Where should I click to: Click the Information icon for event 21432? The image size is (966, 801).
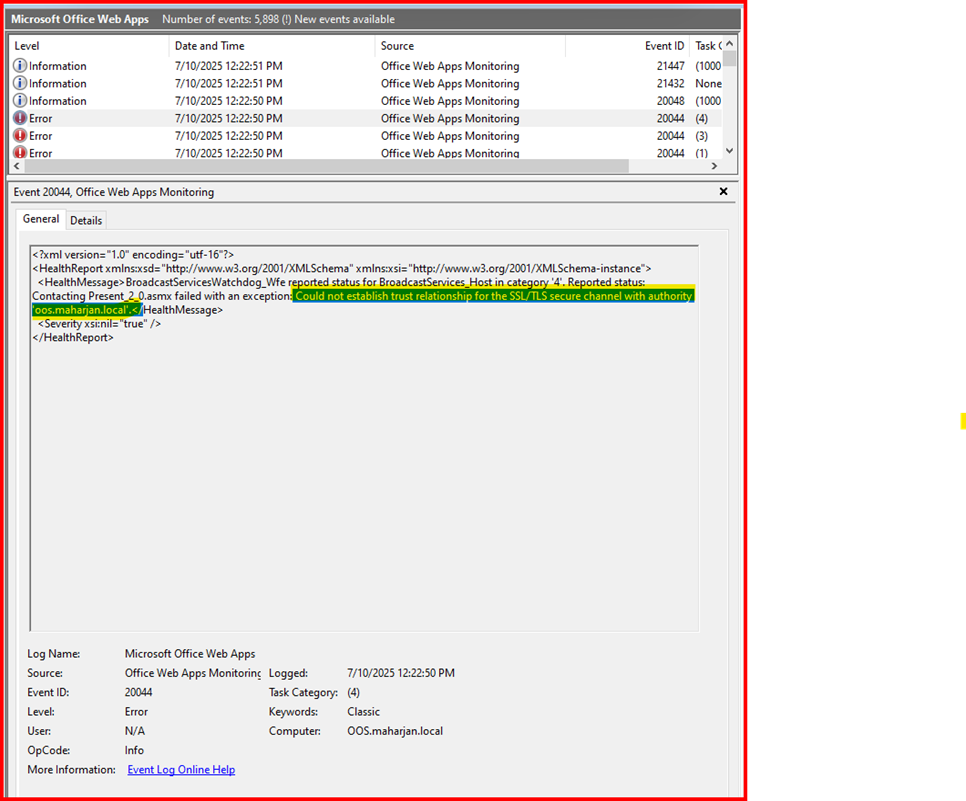pyautogui.click(x=20, y=84)
